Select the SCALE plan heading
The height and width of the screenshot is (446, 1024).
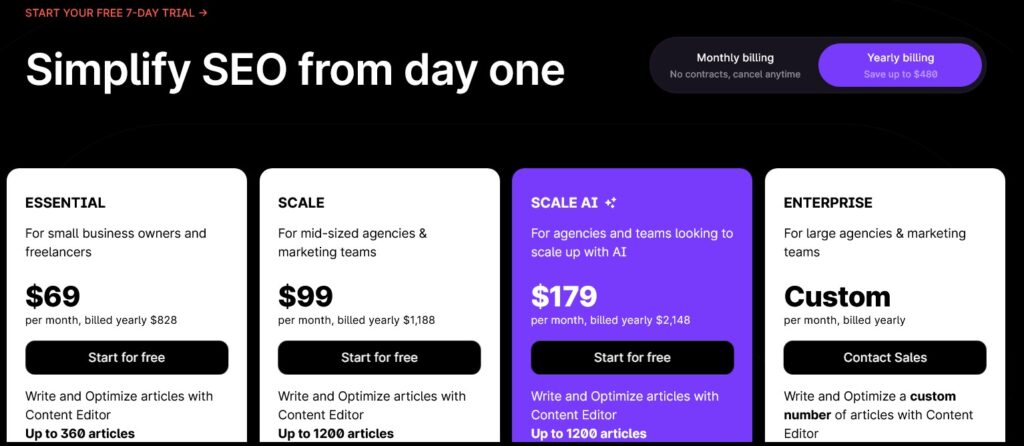point(301,203)
